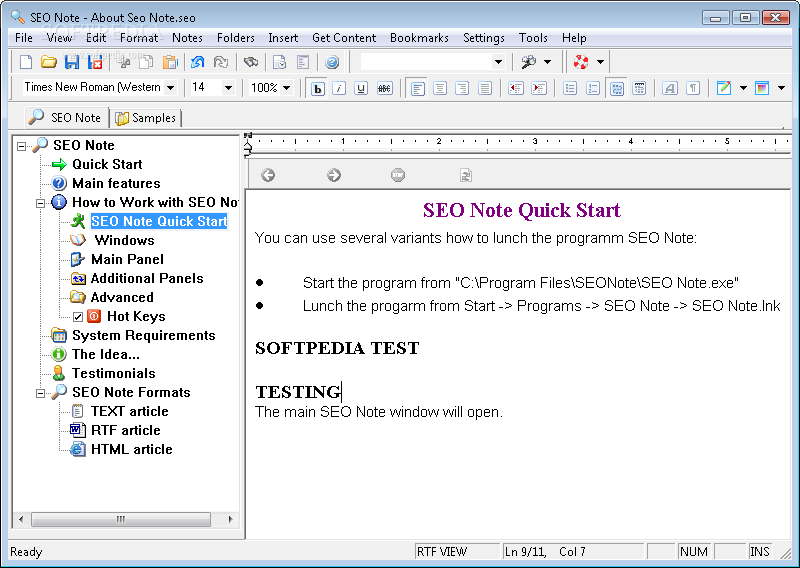Pick background color with gradient window icon
The image size is (800, 568).
(762, 88)
